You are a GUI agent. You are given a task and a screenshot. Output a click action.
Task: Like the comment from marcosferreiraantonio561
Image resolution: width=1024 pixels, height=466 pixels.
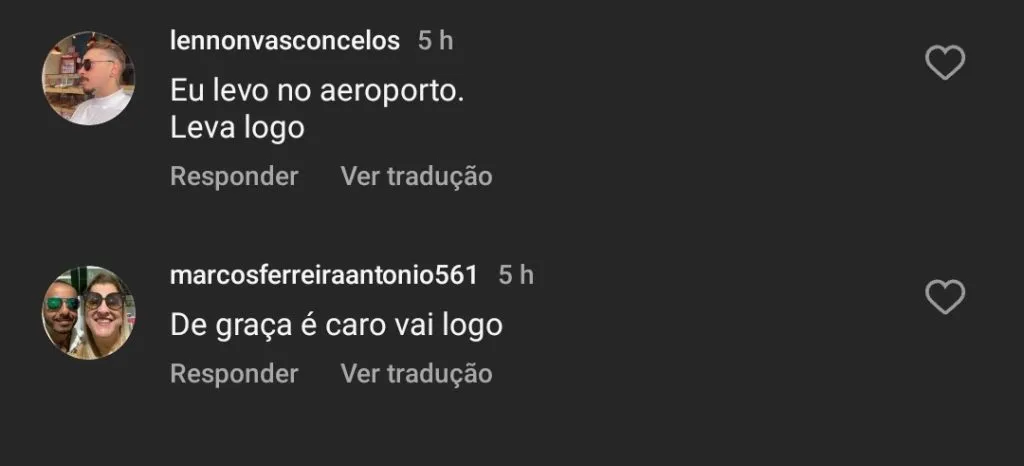tap(945, 297)
